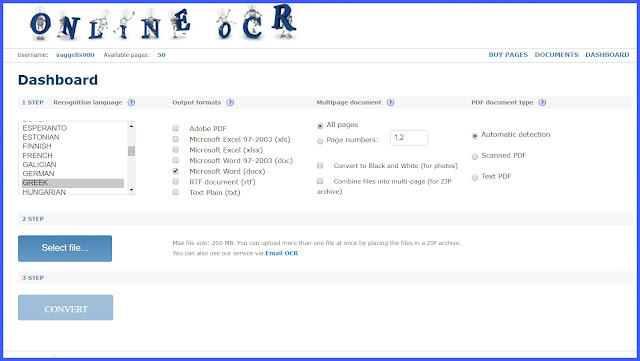This screenshot has height=361, width=640.
Task: Select GALICIAN in language list
Action: pos(73,164)
